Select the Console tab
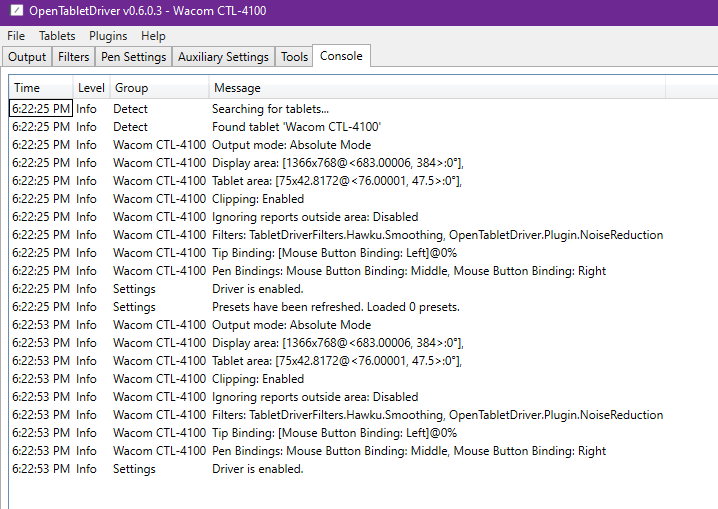The width and height of the screenshot is (718, 509). 341,56
